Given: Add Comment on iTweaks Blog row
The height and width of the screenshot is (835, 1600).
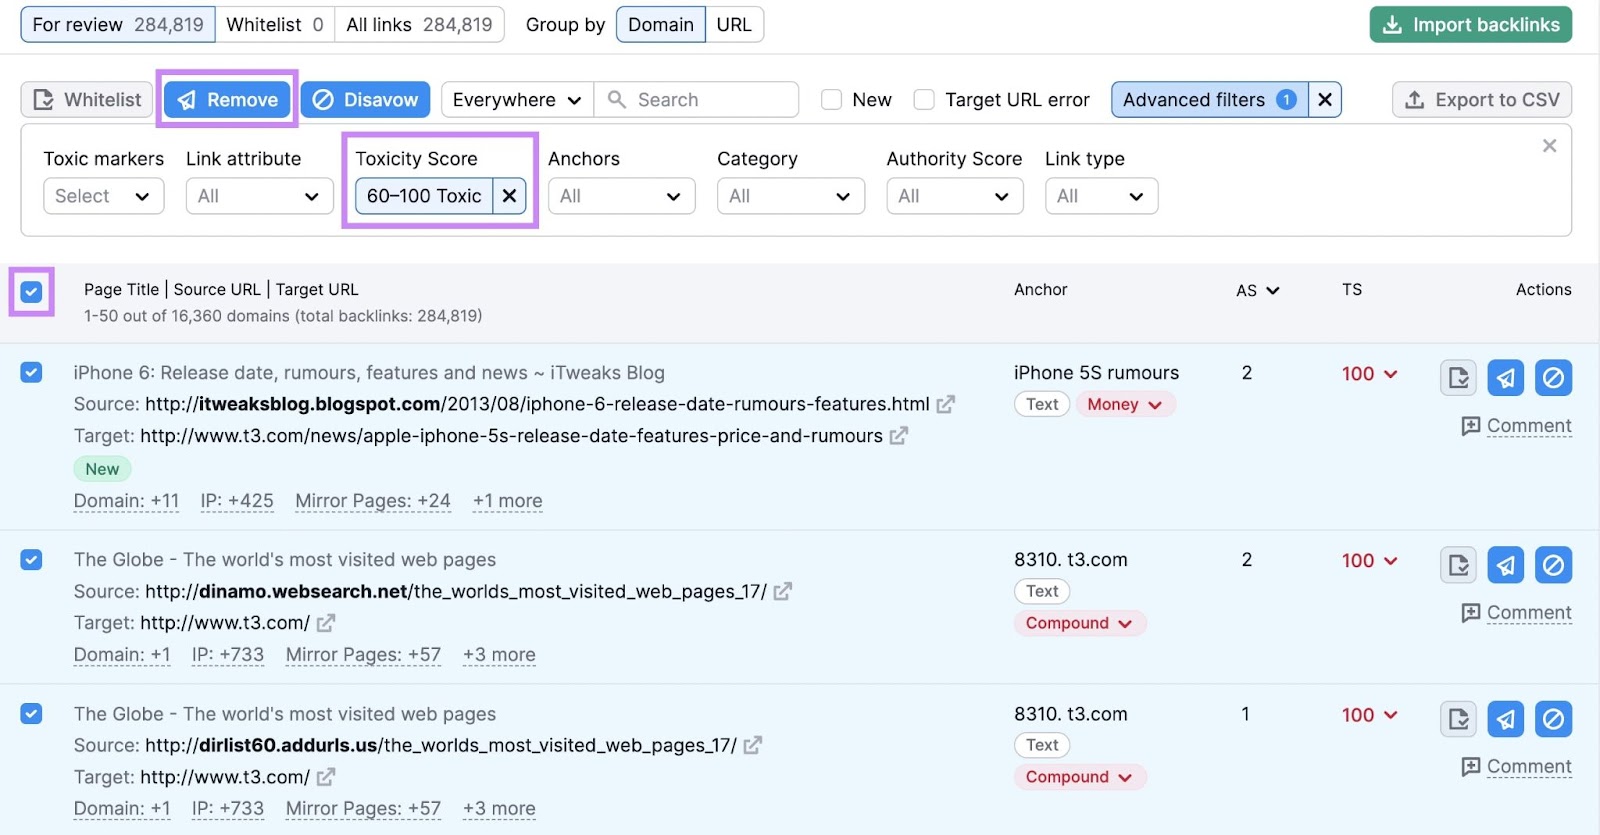Looking at the screenshot, I should (x=1516, y=426).
